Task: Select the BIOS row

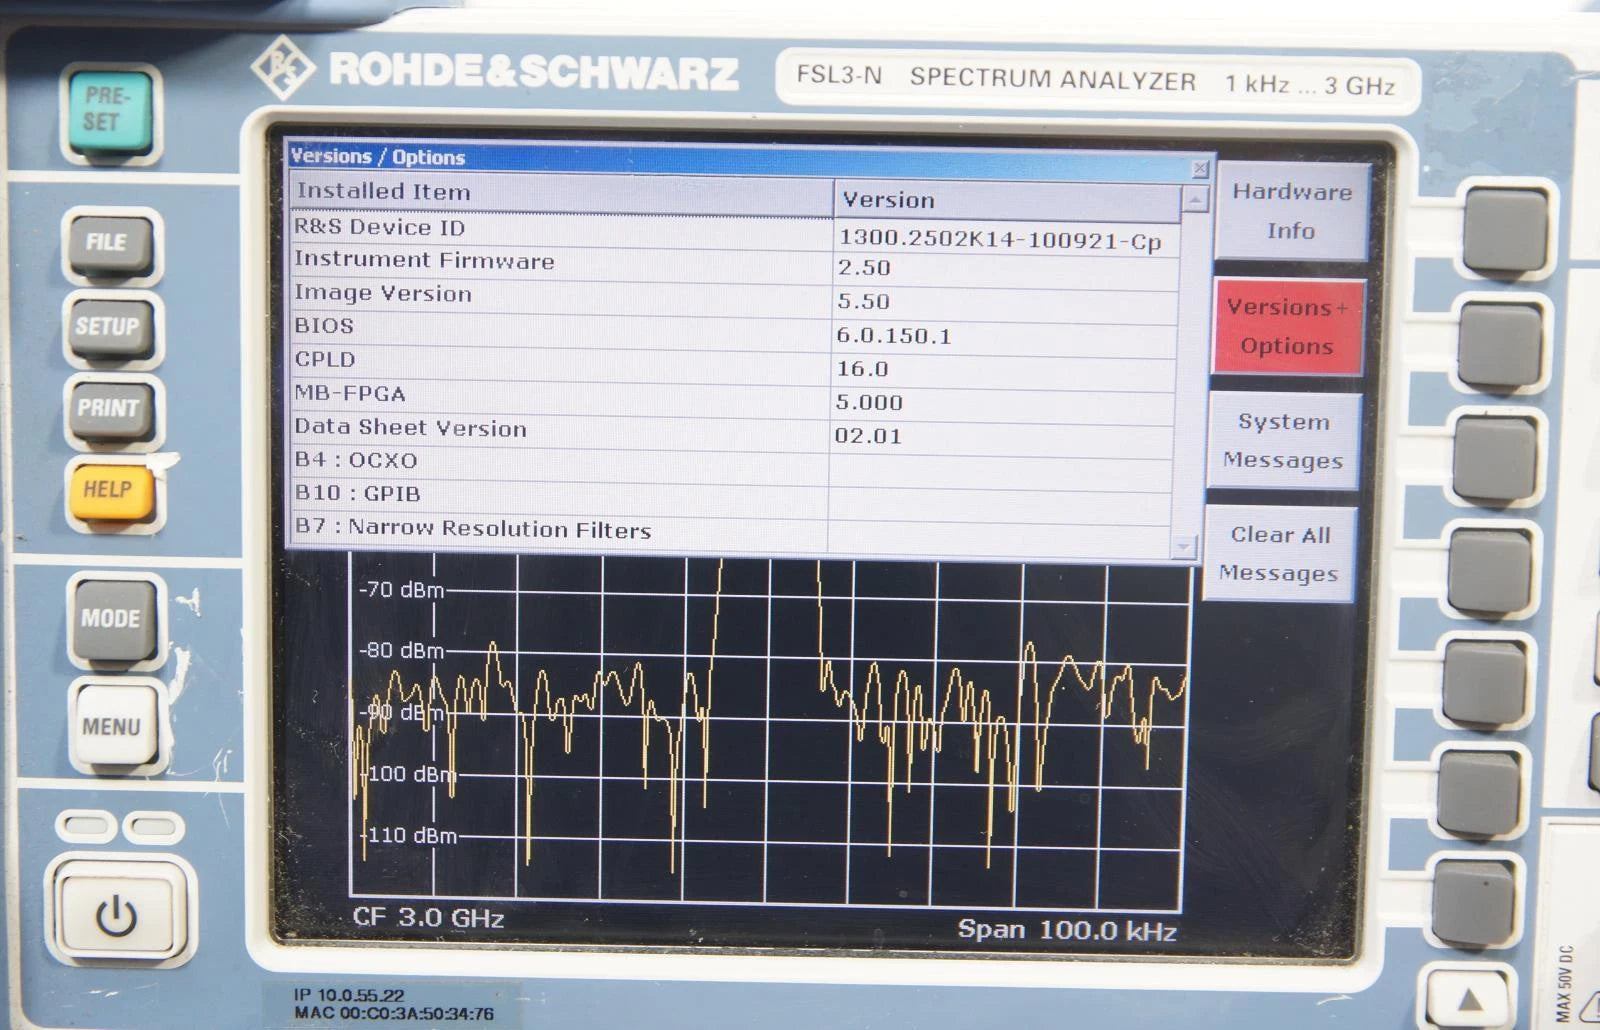Action: (x=733, y=331)
